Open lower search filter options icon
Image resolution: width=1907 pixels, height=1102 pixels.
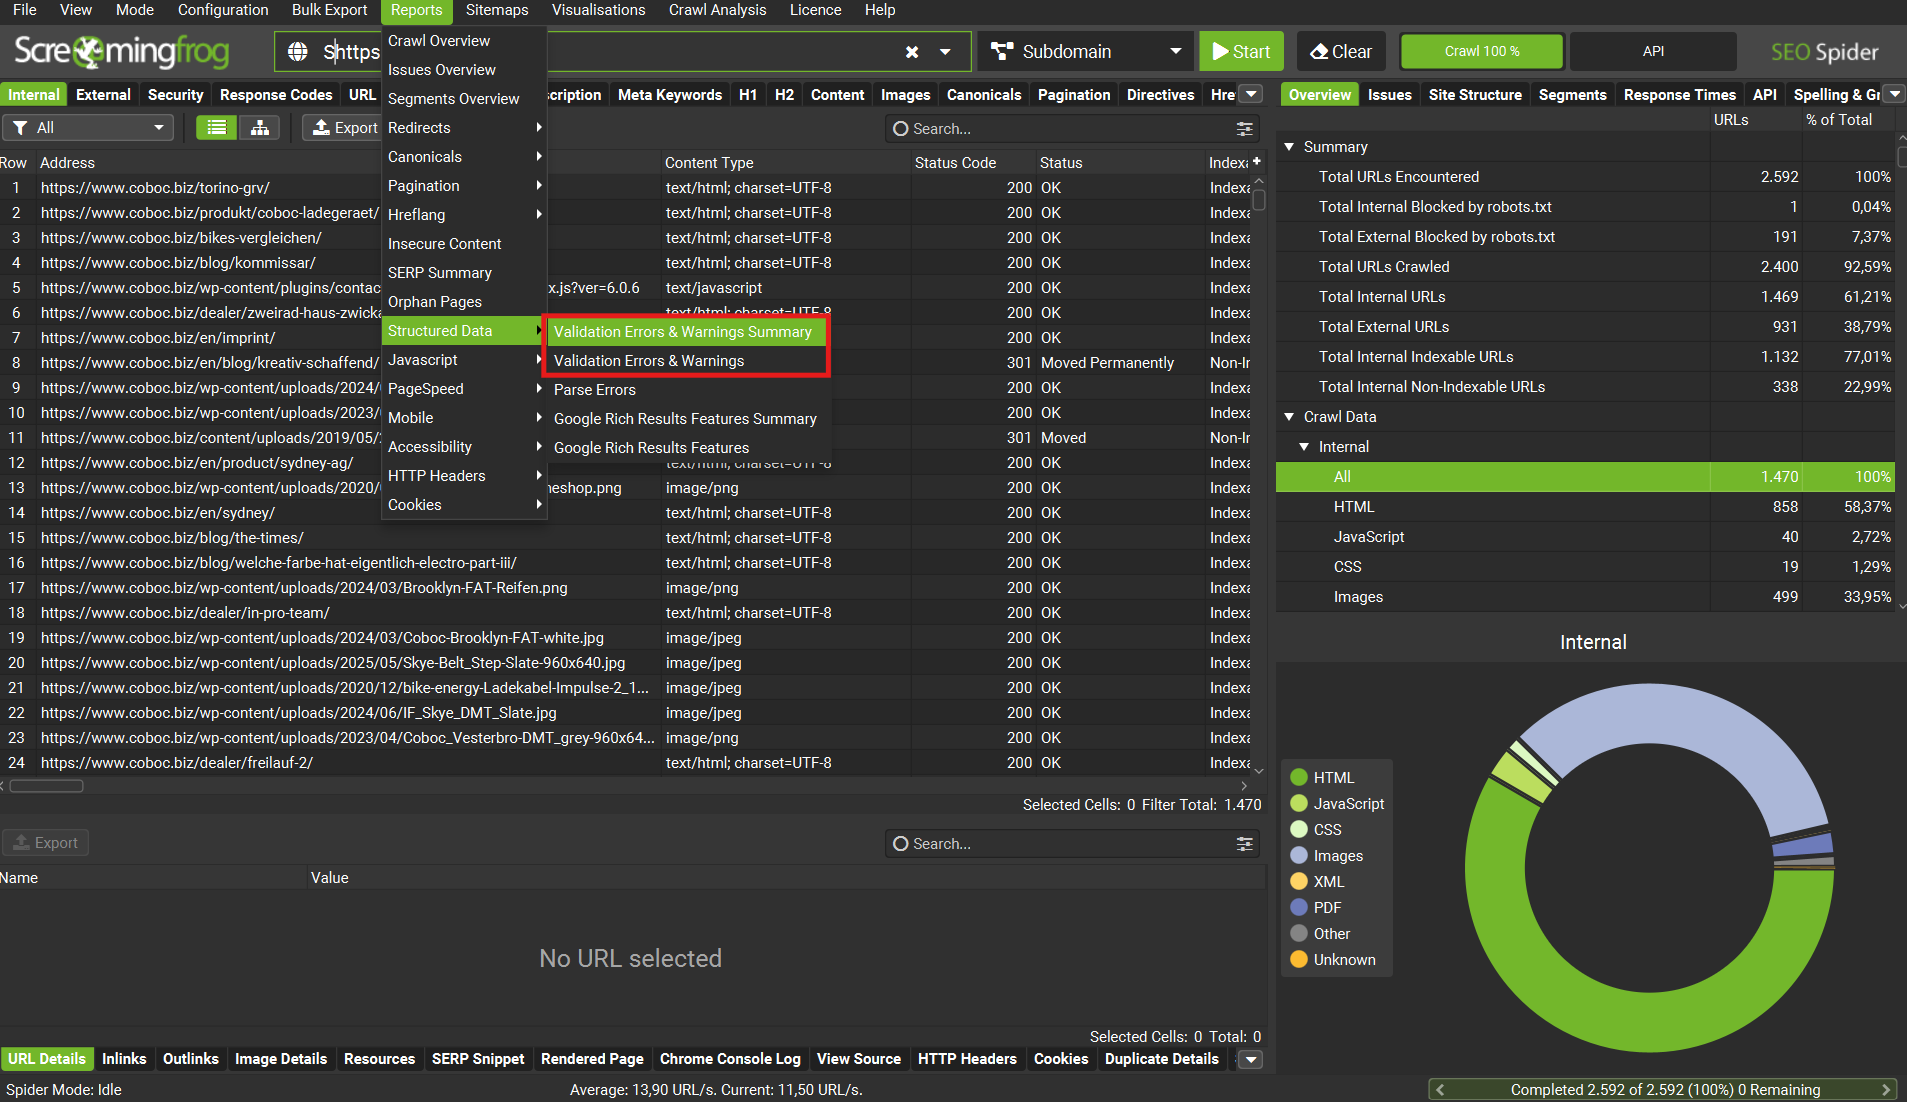1244,844
